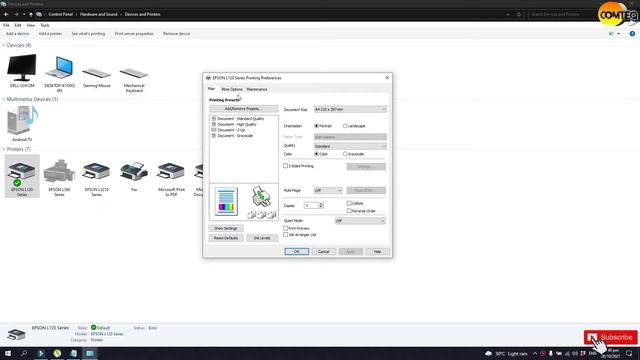The width and height of the screenshot is (640, 360).
Task: Open the Tools menu
Action: tap(45, 25)
